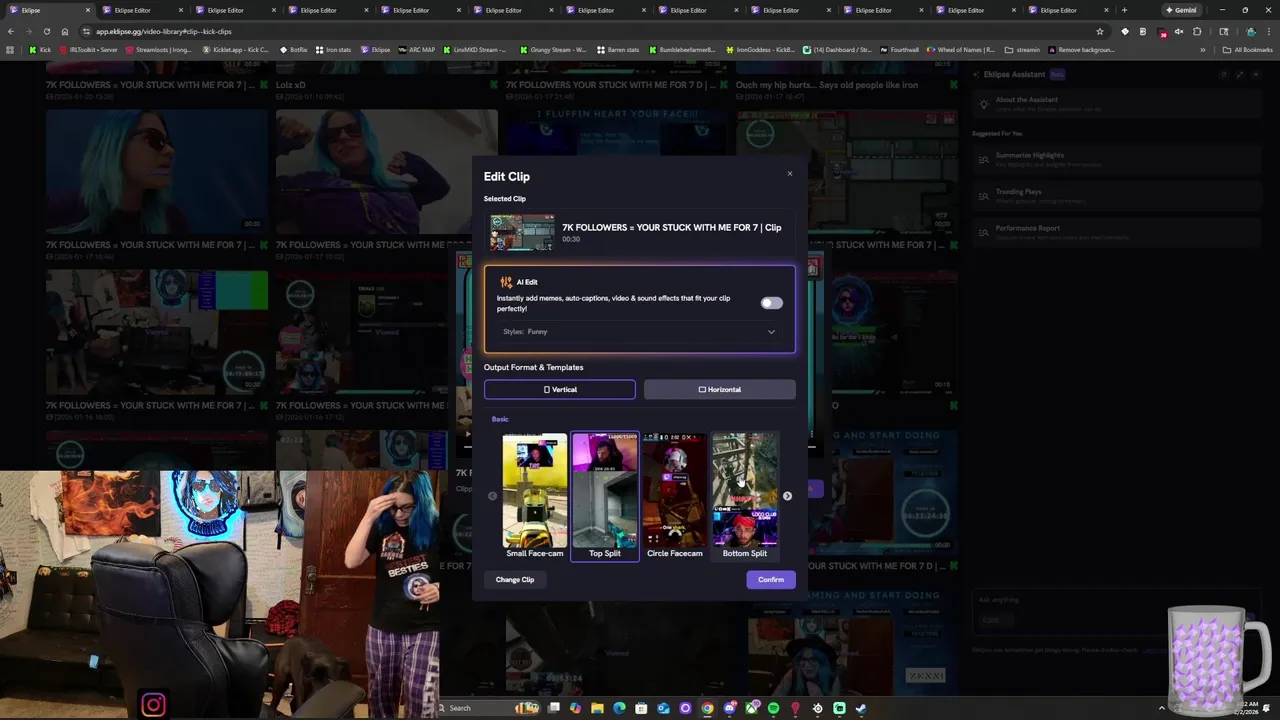Image resolution: width=1280 pixels, height=720 pixels.
Task: Expand the Styles: Funny dropdown
Action: [x=640, y=331]
